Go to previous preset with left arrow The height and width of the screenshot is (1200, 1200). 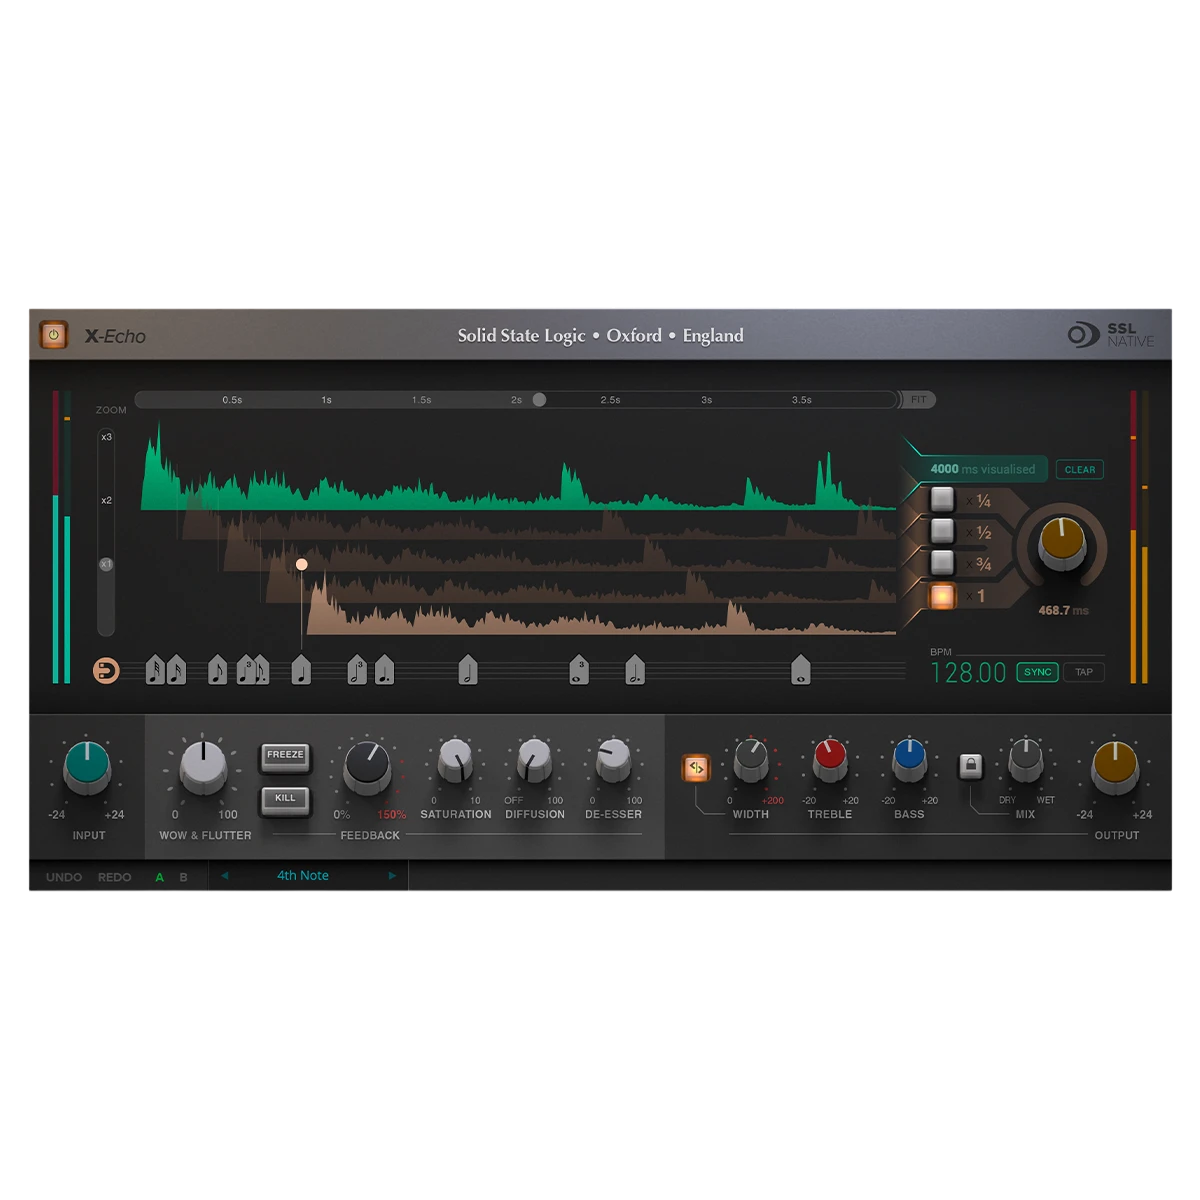224,876
